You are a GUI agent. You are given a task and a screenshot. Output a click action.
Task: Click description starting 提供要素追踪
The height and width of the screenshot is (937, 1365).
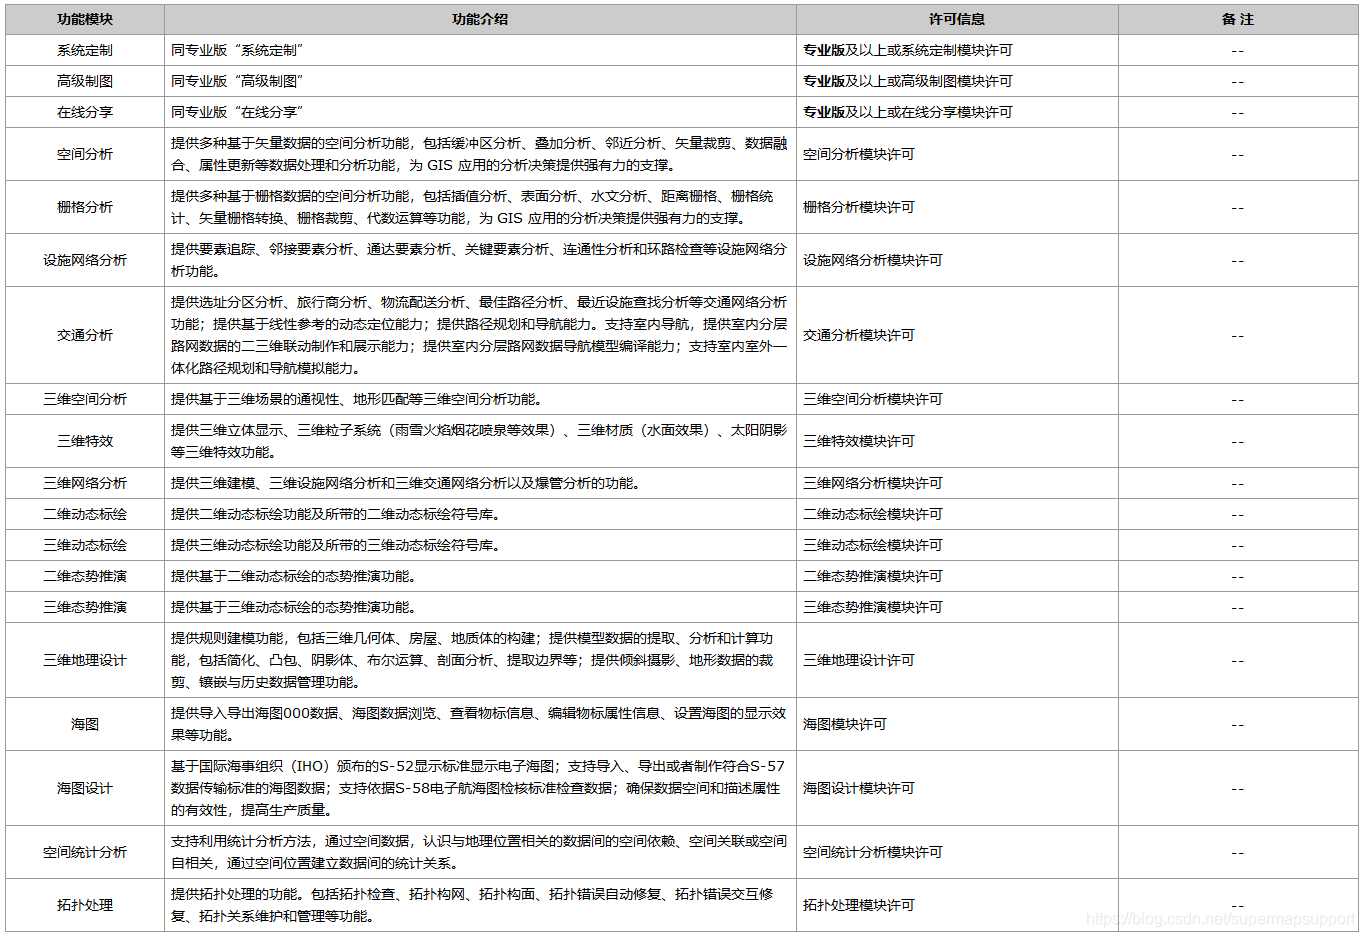479,260
